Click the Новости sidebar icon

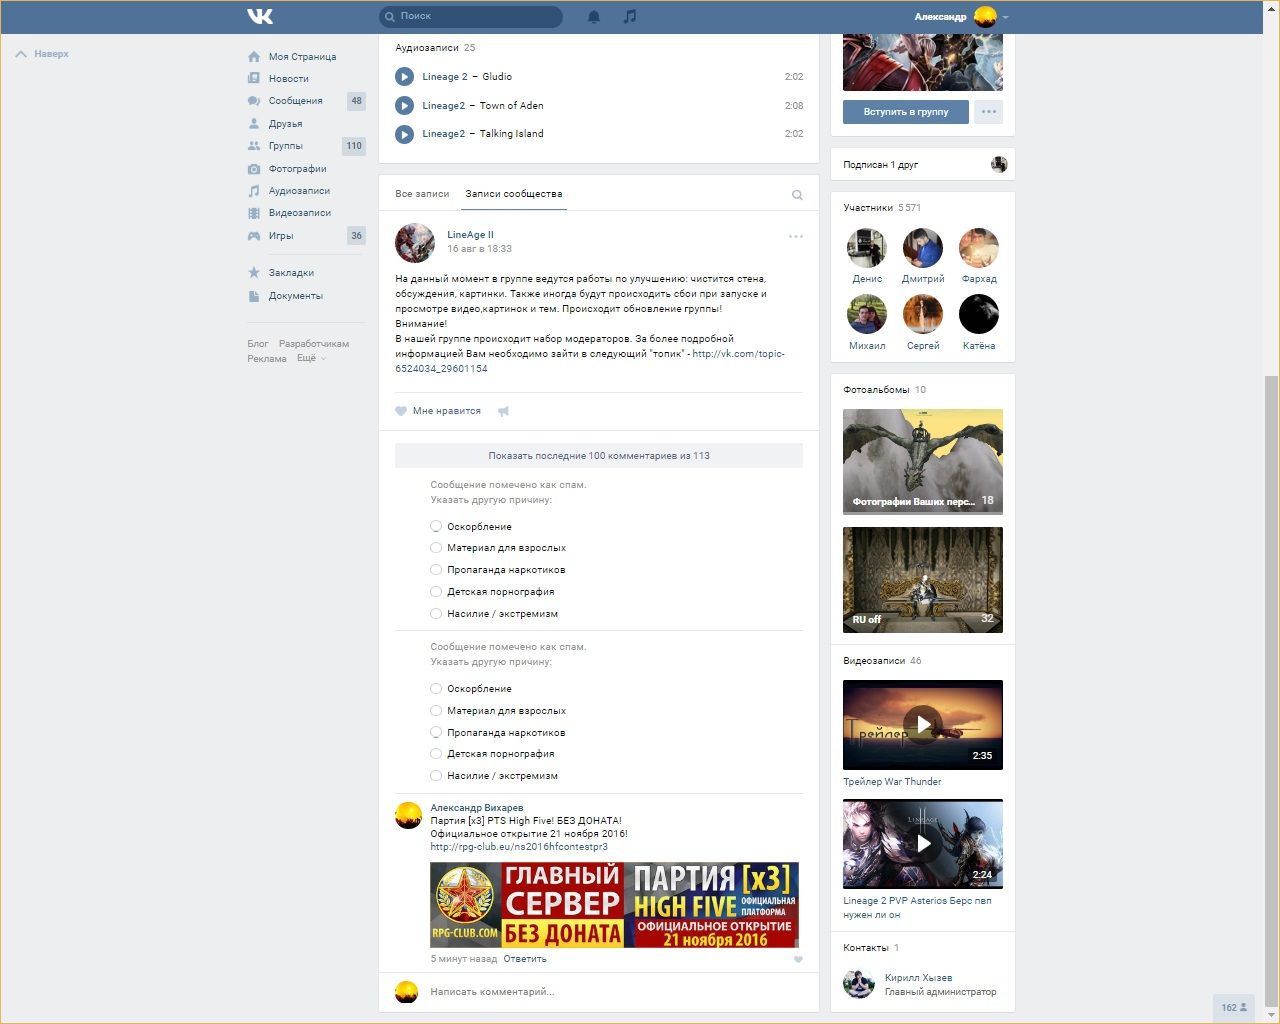pyautogui.click(x=254, y=79)
